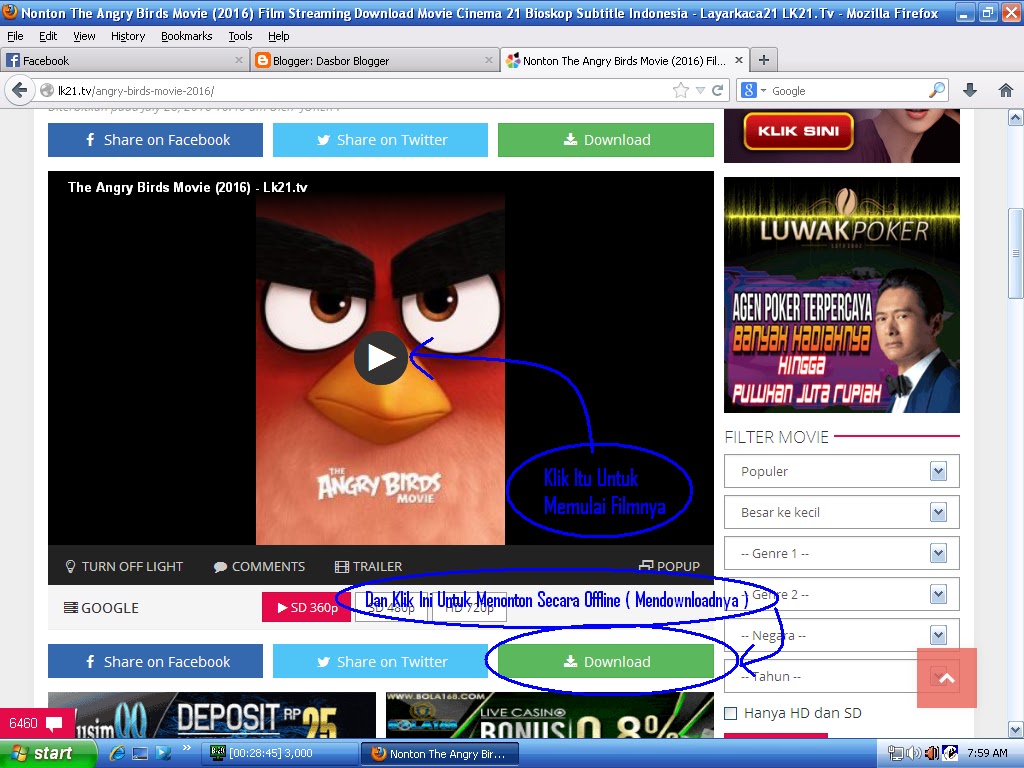This screenshot has width=1024, height=768.
Task: Click the volume speaker tray icon
Action: (914, 753)
